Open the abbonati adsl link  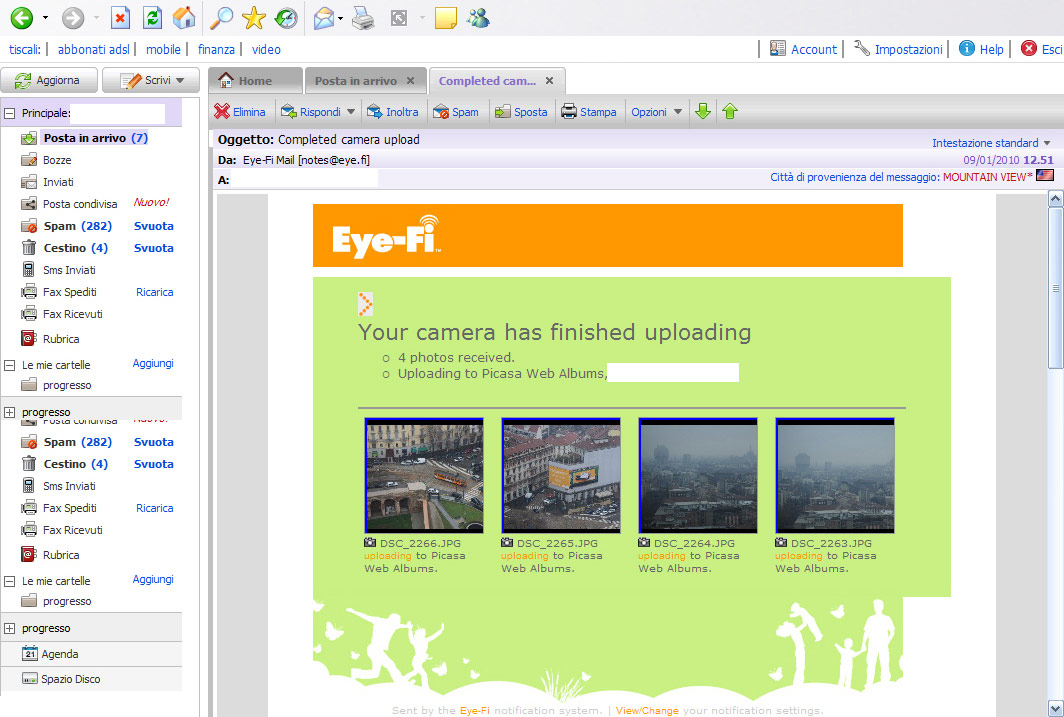pyautogui.click(x=94, y=50)
